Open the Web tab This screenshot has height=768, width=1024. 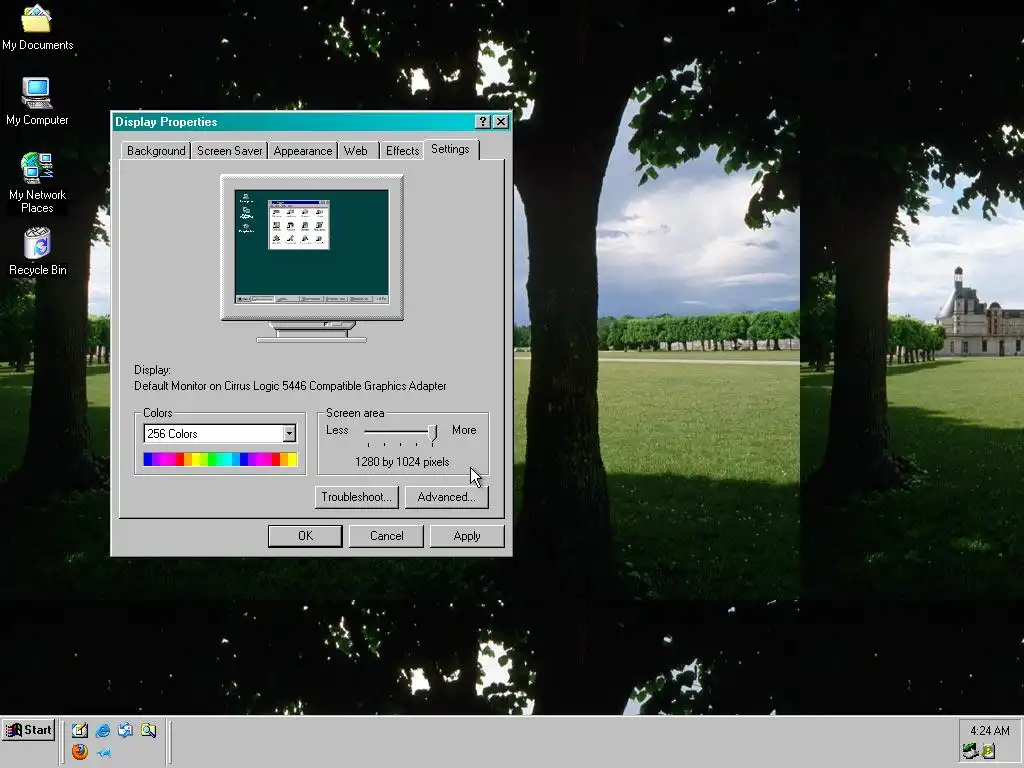tap(355, 151)
